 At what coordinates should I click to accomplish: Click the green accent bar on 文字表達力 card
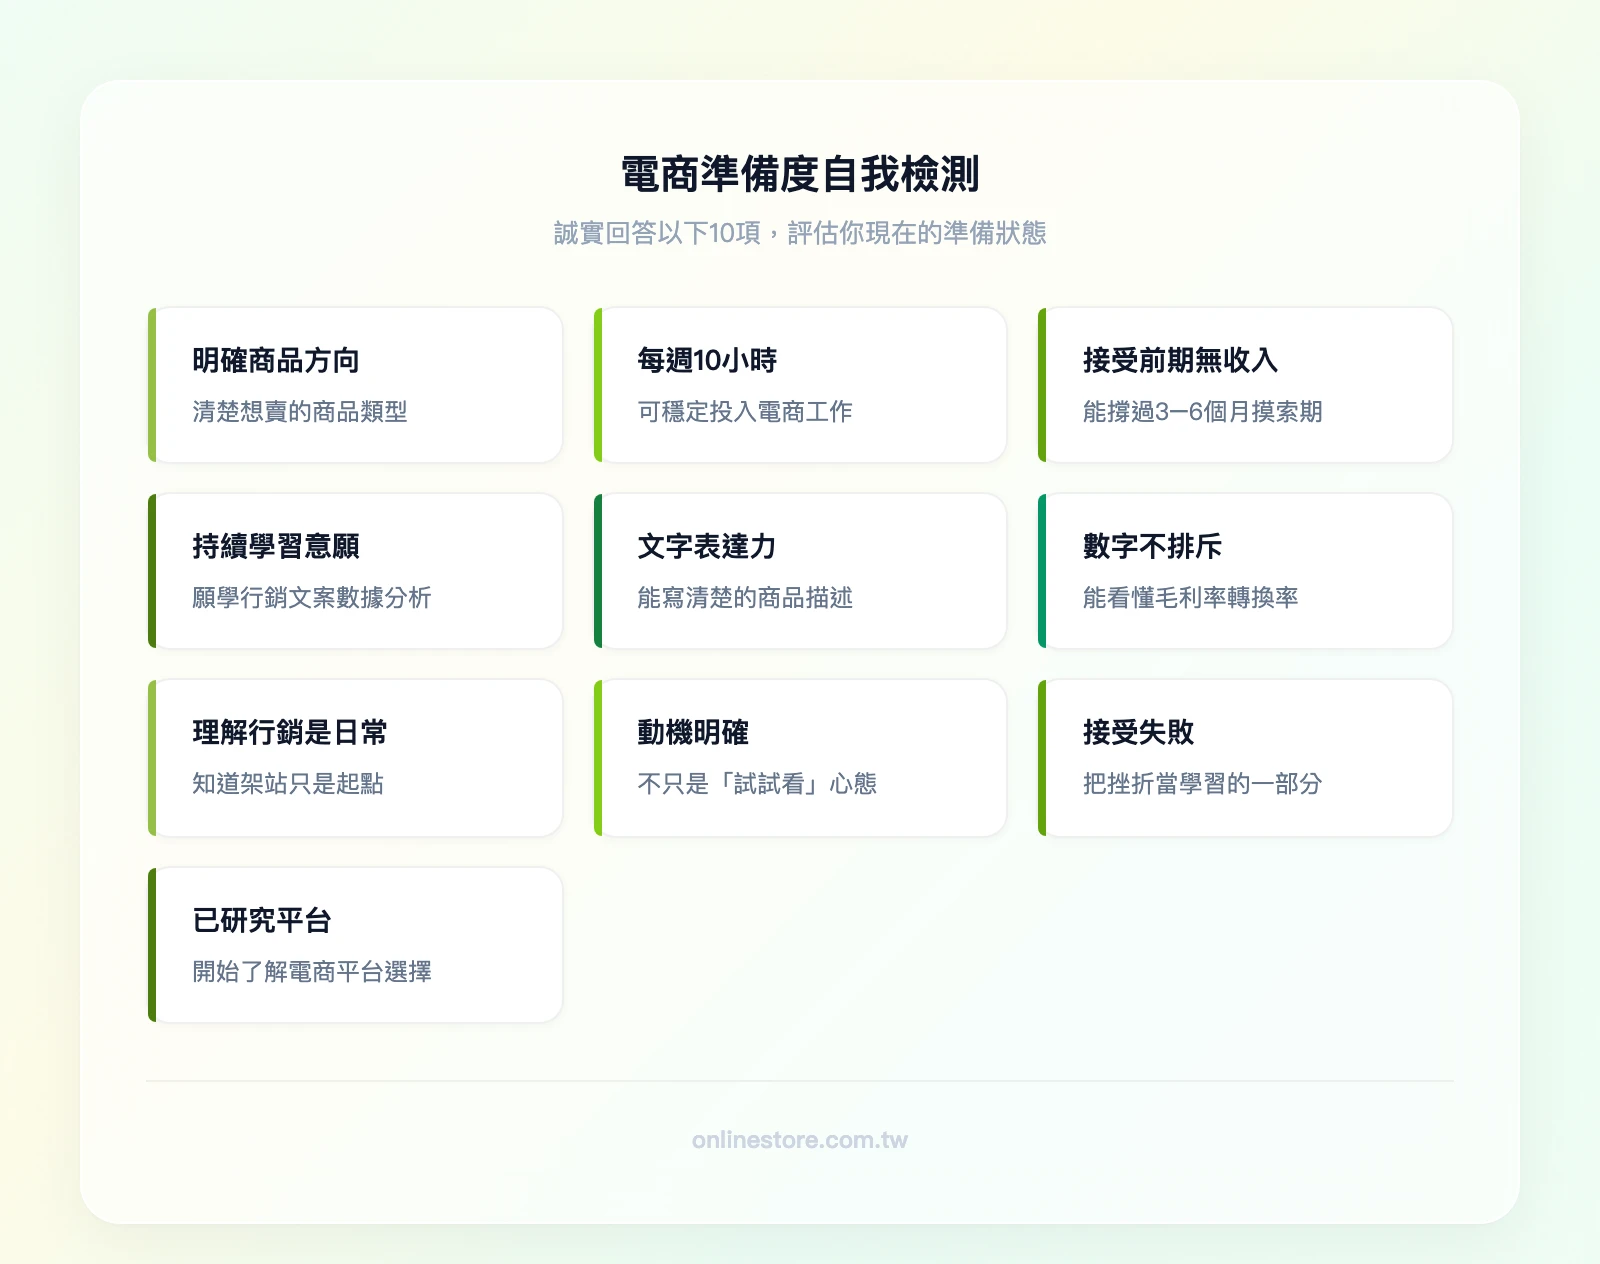[x=598, y=570]
